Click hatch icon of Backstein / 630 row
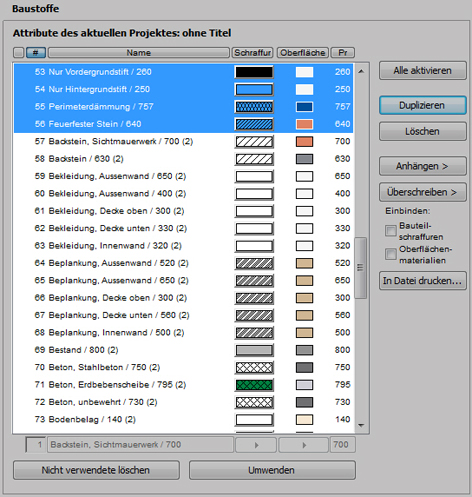Viewport: 472px width, 497px height. pos(254,159)
